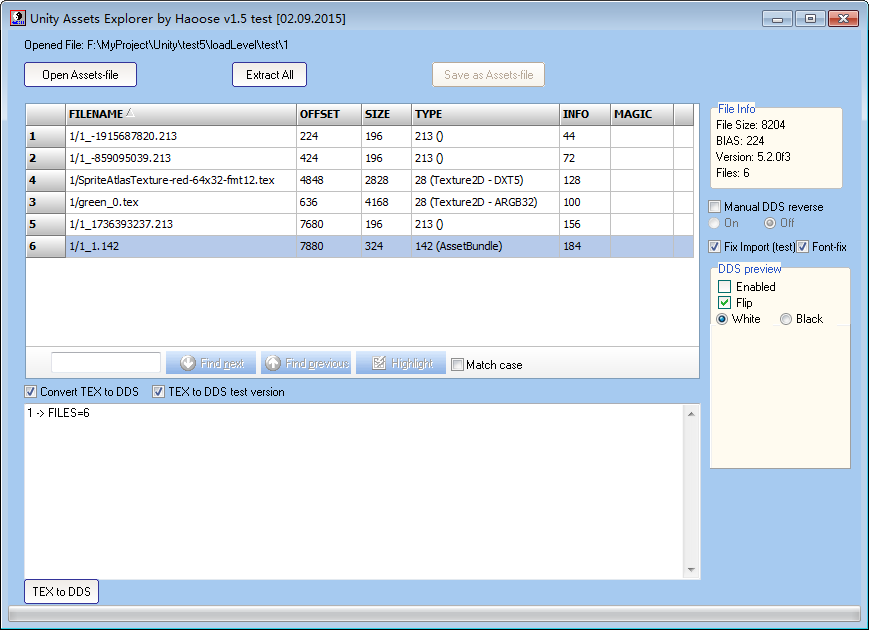The height and width of the screenshot is (630, 869).
Task: Click the log scrollbar up arrow
Action: pyautogui.click(x=691, y=414)
